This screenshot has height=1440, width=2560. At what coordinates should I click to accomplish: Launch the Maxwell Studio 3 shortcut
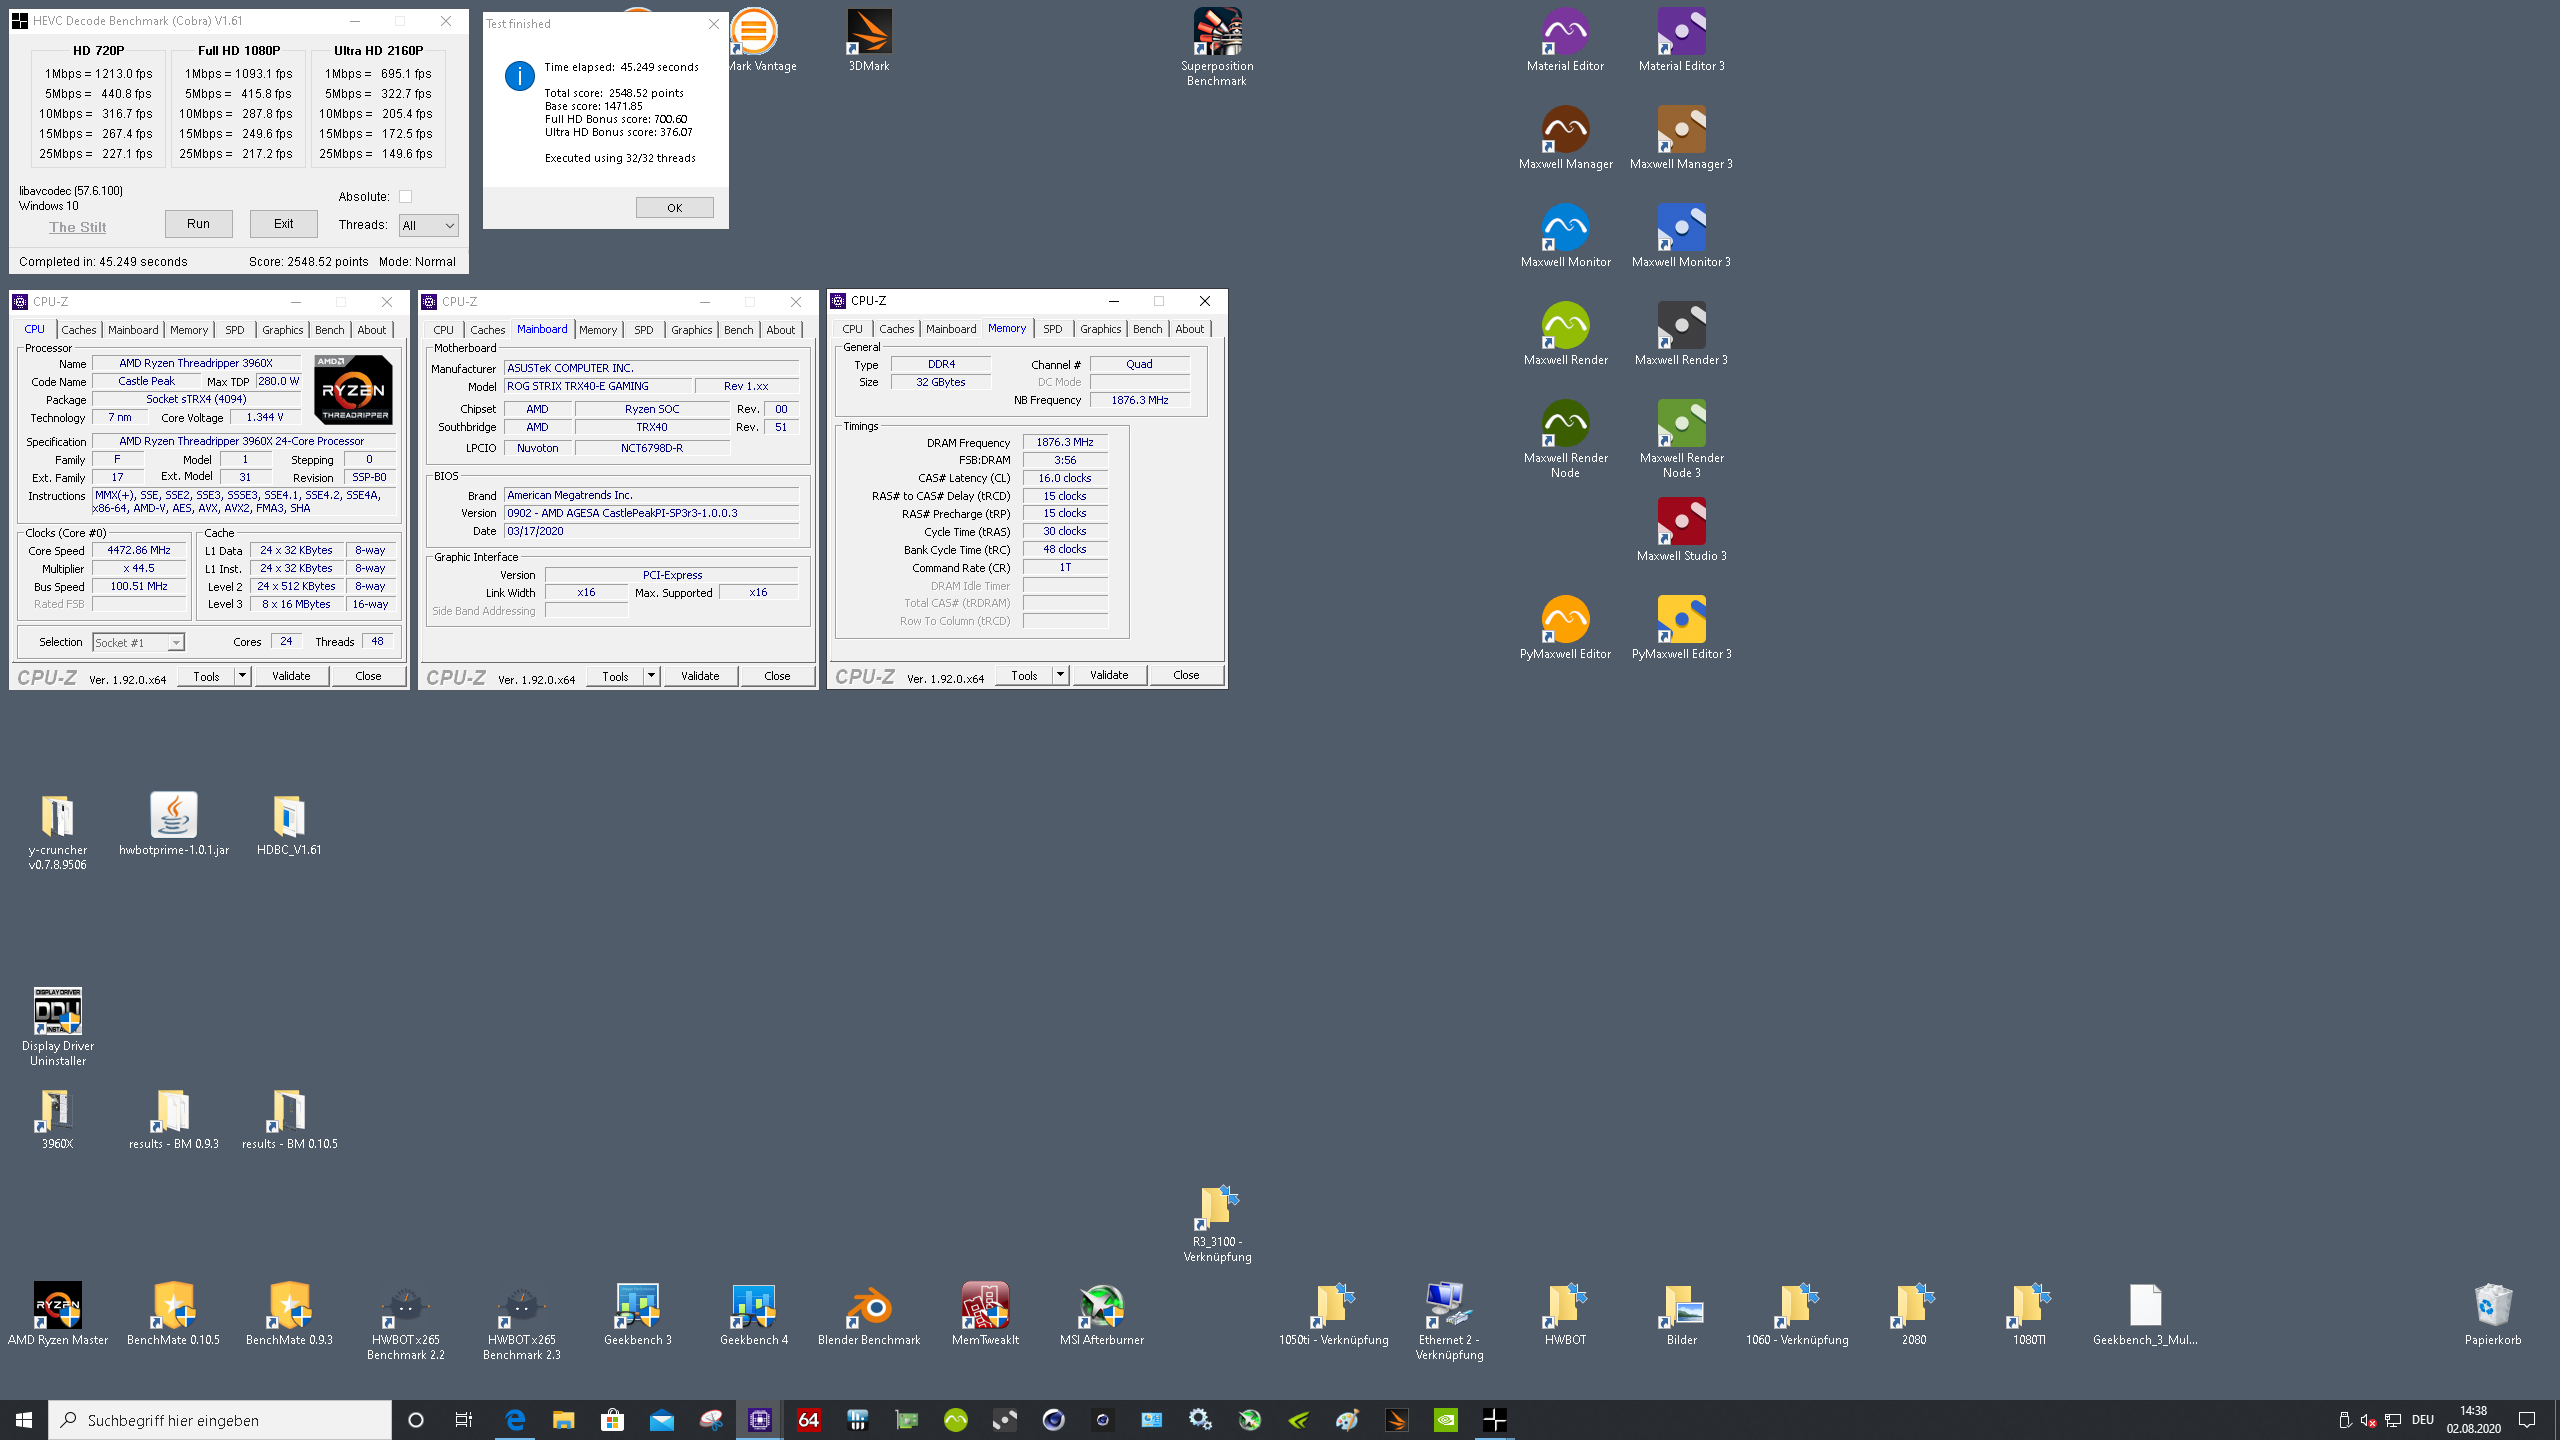[x=1681, y=530]
